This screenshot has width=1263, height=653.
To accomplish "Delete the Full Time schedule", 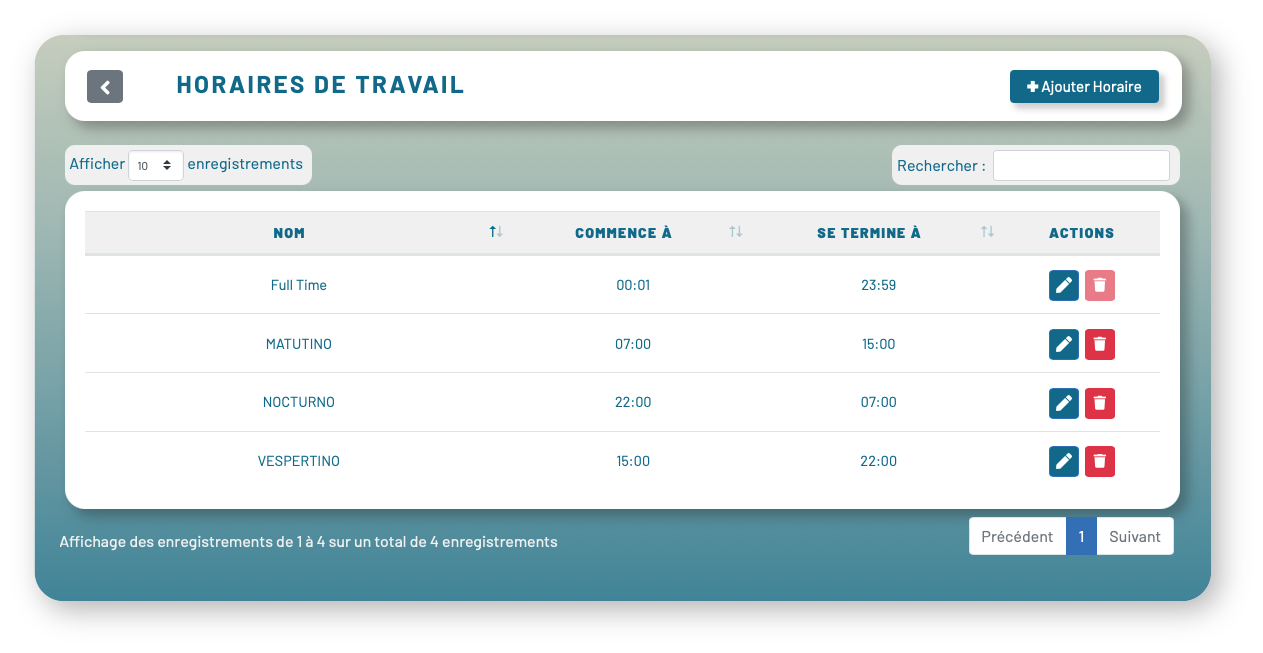I will click(1100, 286).
